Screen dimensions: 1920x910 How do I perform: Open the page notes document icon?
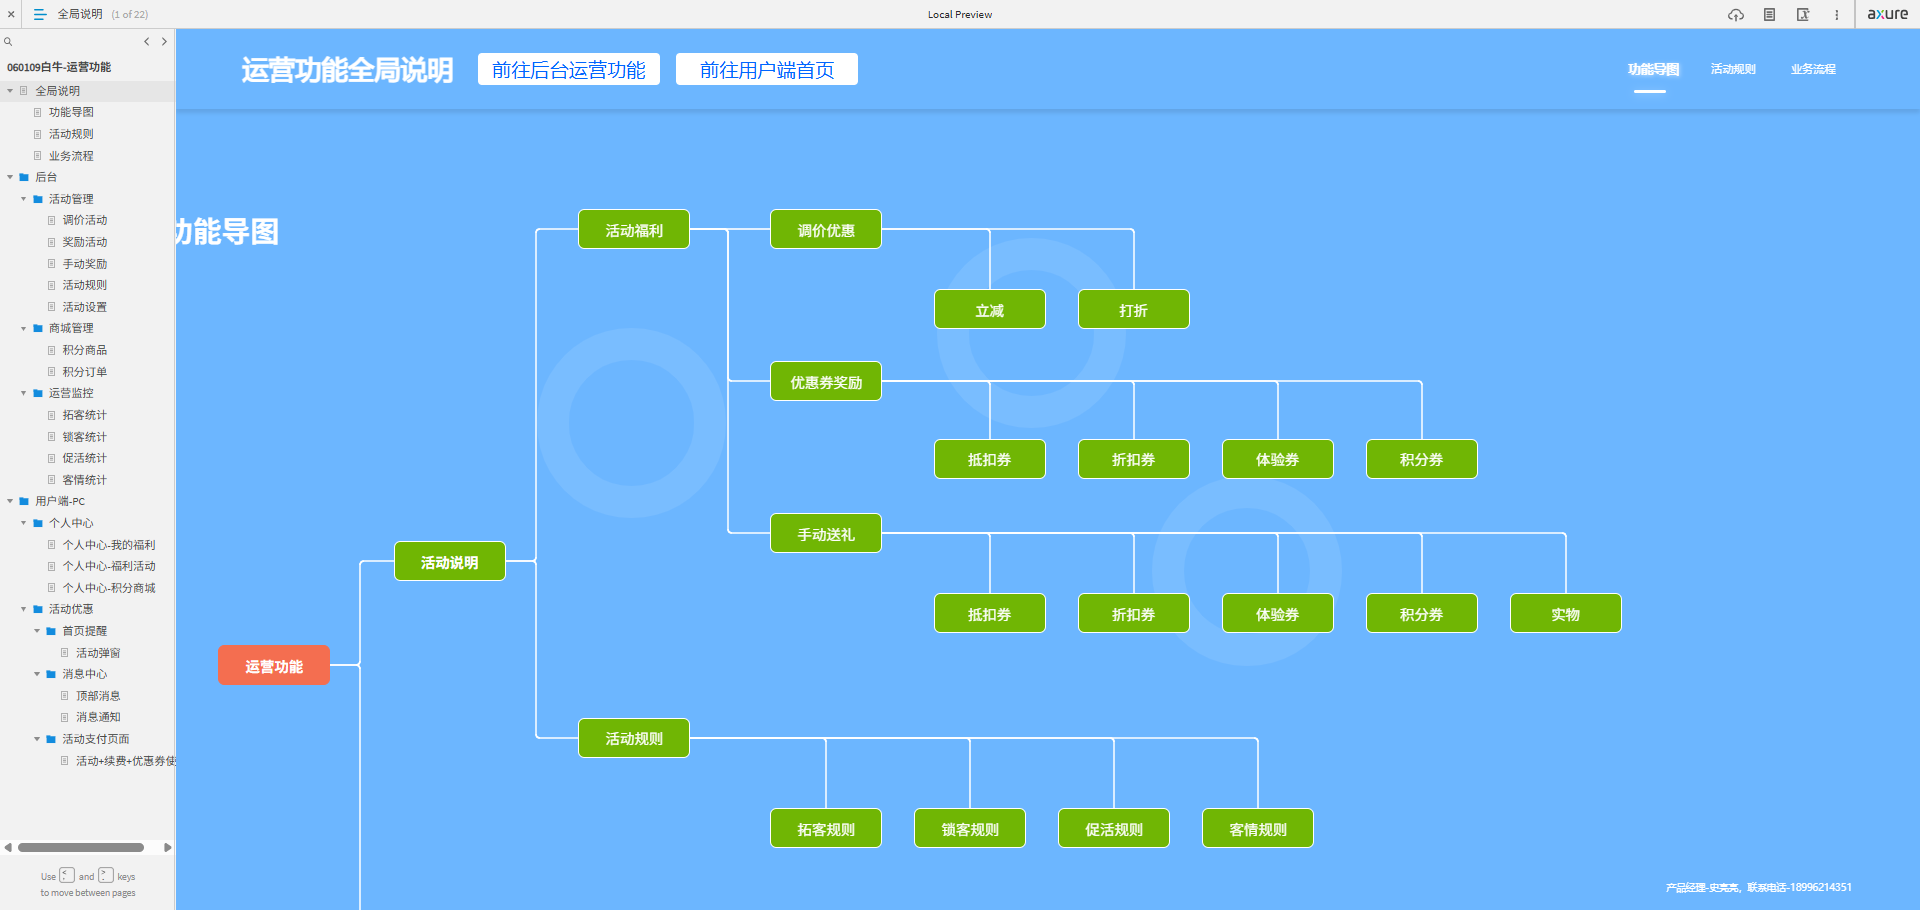tap(1769, 15)
